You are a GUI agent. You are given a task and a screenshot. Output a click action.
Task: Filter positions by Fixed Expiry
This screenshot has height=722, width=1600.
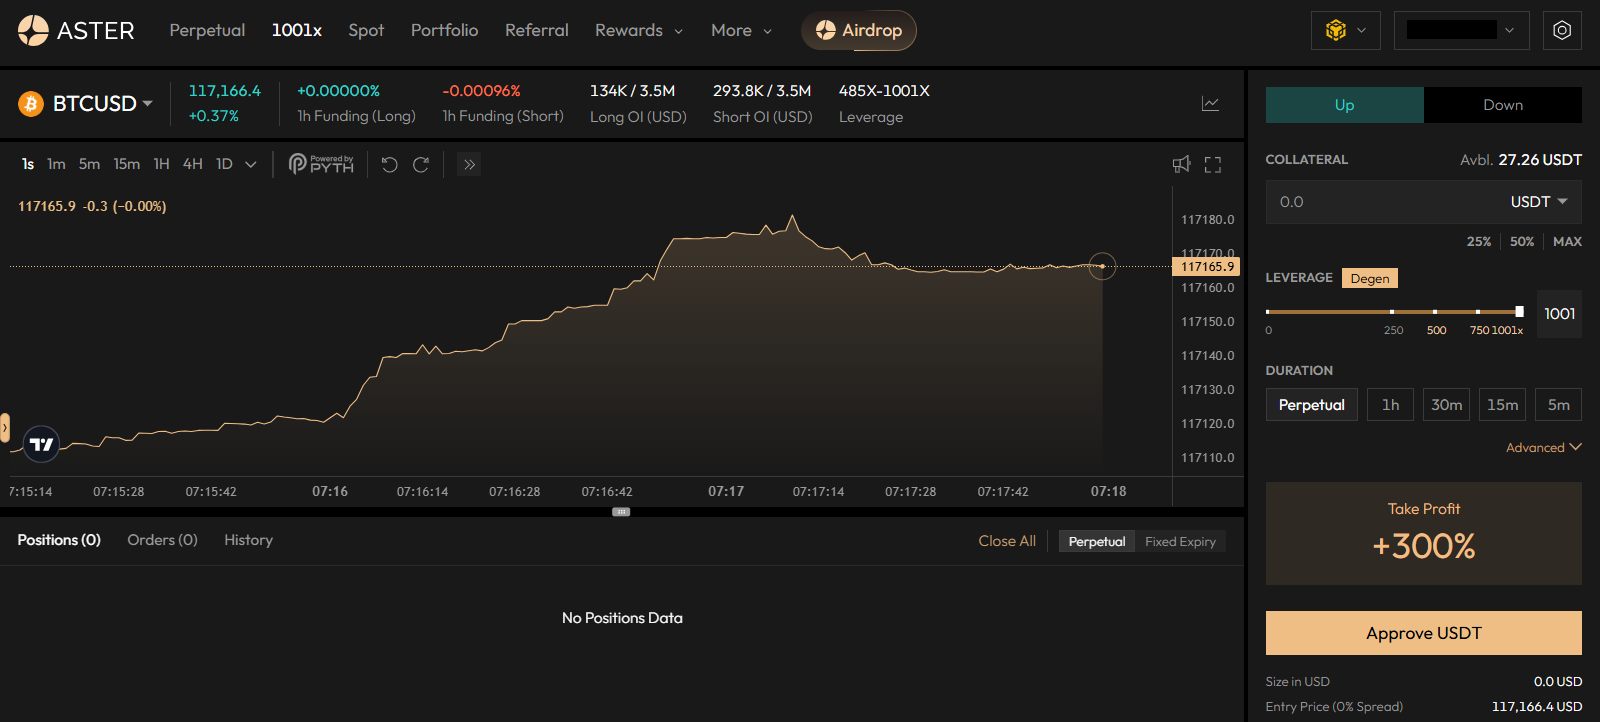tap(1180, 542)
